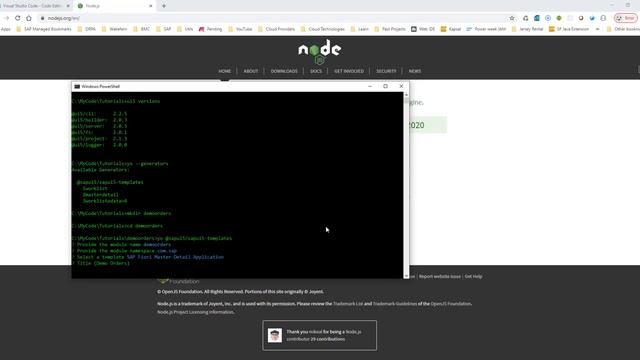Bookmark this page with the star icon

[512, 18]
